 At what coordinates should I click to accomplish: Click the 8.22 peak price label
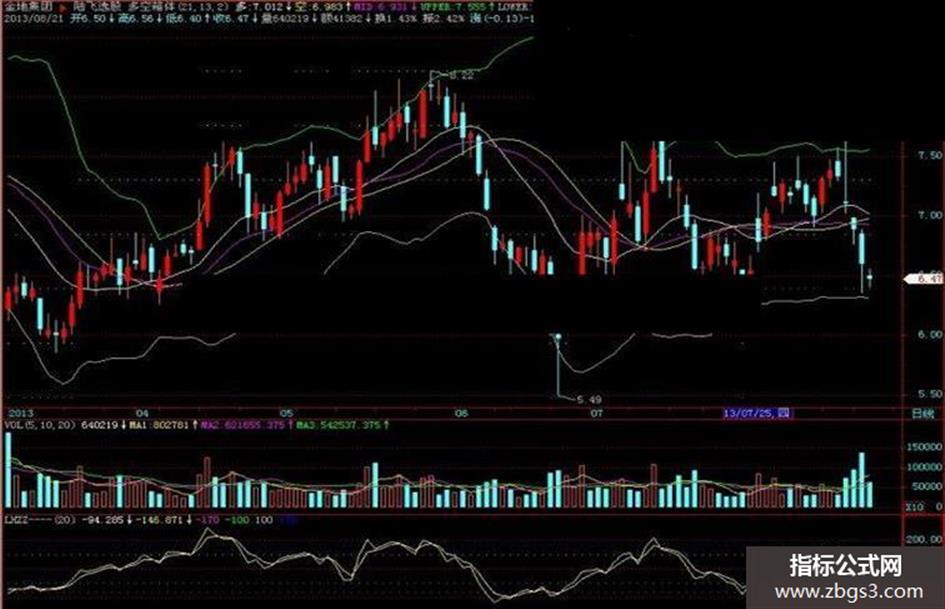pyautogui.click(x=462, y=76)
